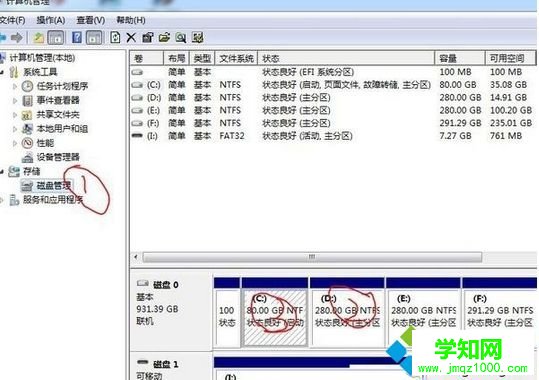Click the Forward arrow toolbar icon
The height and width of the screenshot is (380, 539).
pos(16,37)
